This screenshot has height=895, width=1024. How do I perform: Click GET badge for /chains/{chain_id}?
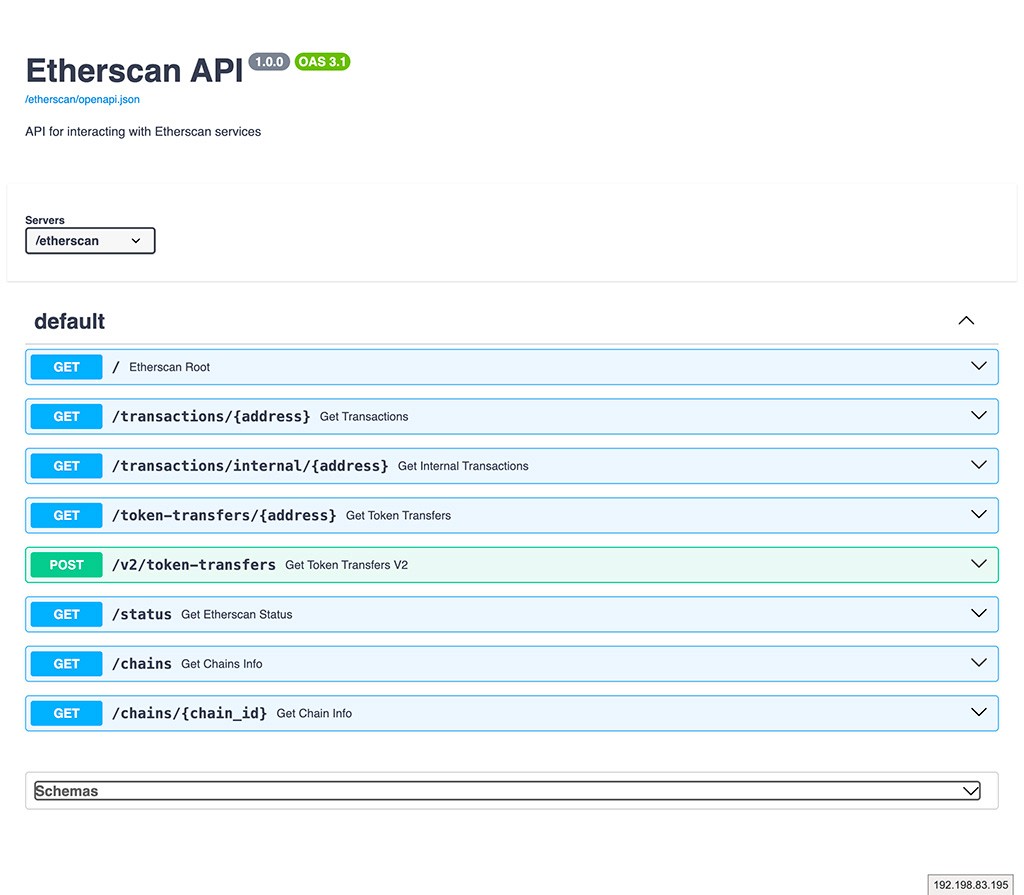click(x=67, y=713)
